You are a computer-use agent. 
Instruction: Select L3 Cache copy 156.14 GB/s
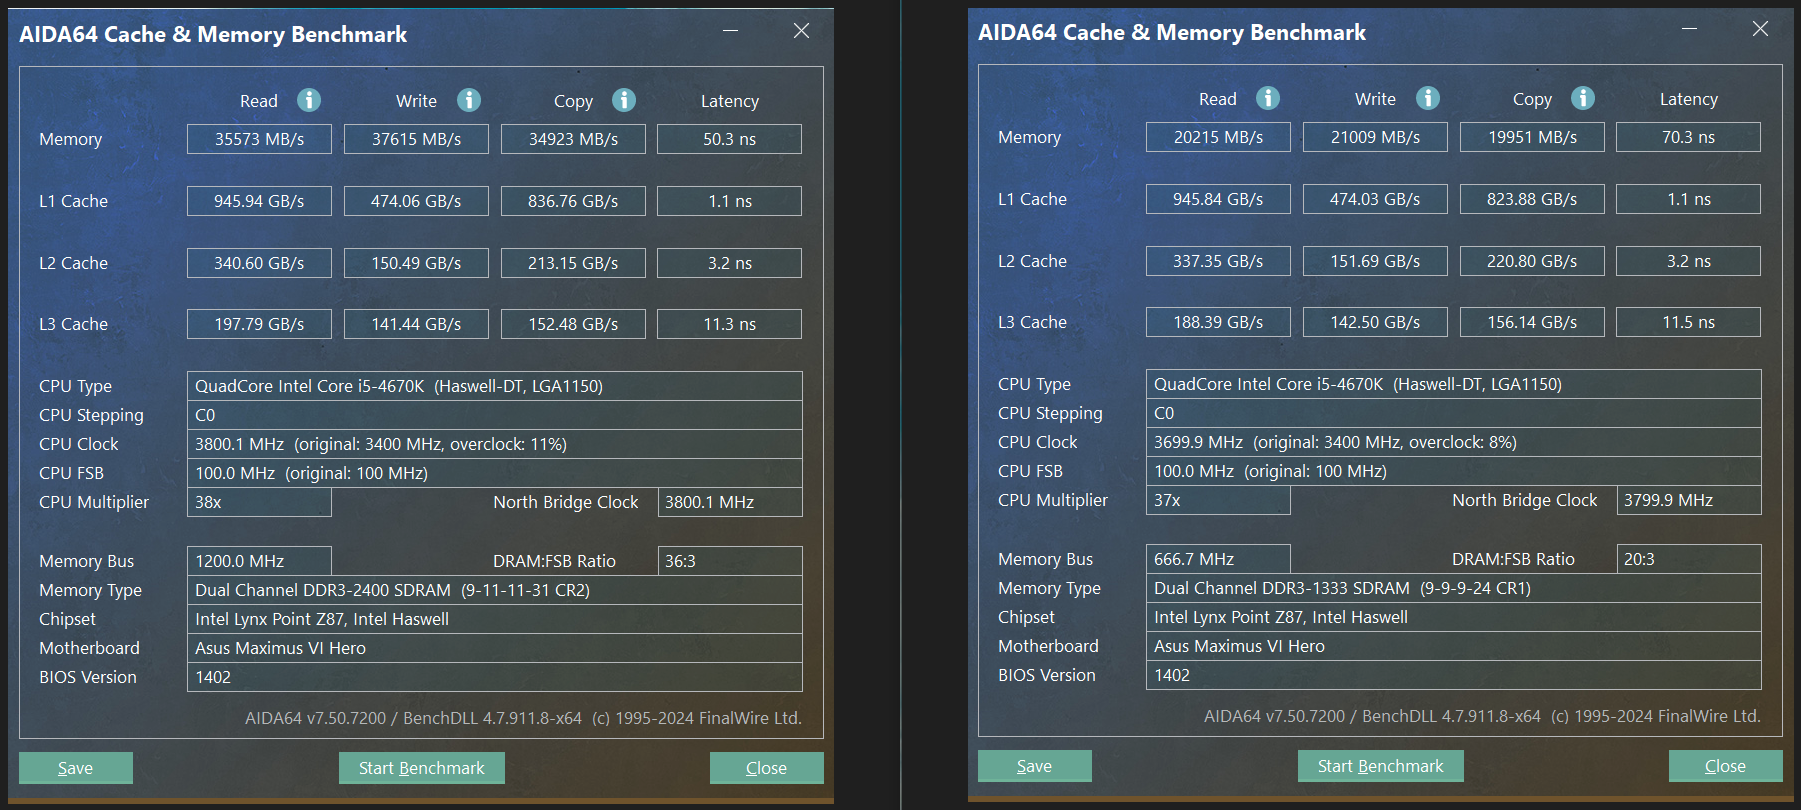click(1532, 322)
